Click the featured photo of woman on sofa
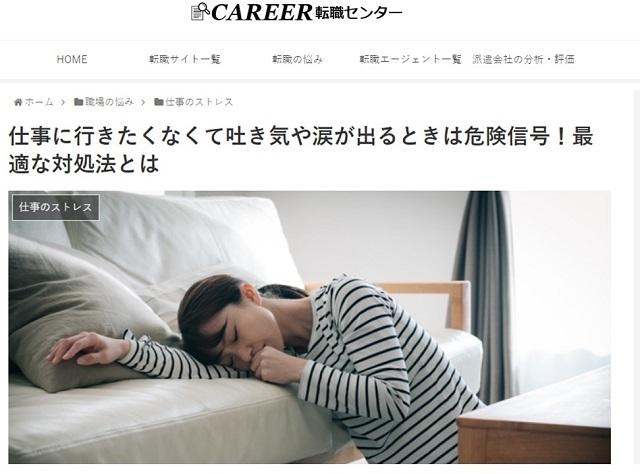The width and height of the screenshot is (640, 474). pyautogui.click(x=309, y=327)
